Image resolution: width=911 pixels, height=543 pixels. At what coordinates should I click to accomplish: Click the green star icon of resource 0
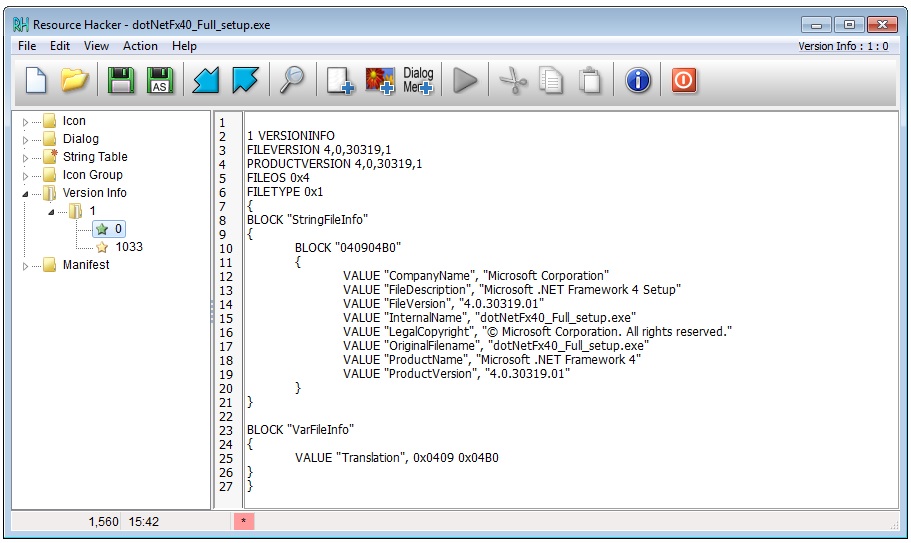pyautogui.click(x=102, y=229)
